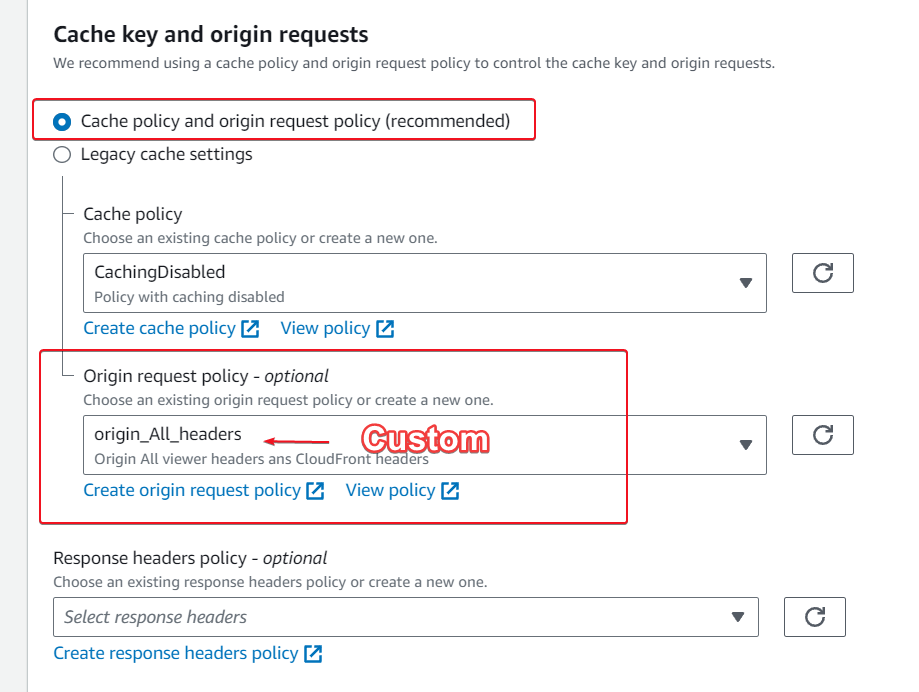919x692 pixels.
Task: Open the Select response headers dropdown
Action: coord(406,617)
